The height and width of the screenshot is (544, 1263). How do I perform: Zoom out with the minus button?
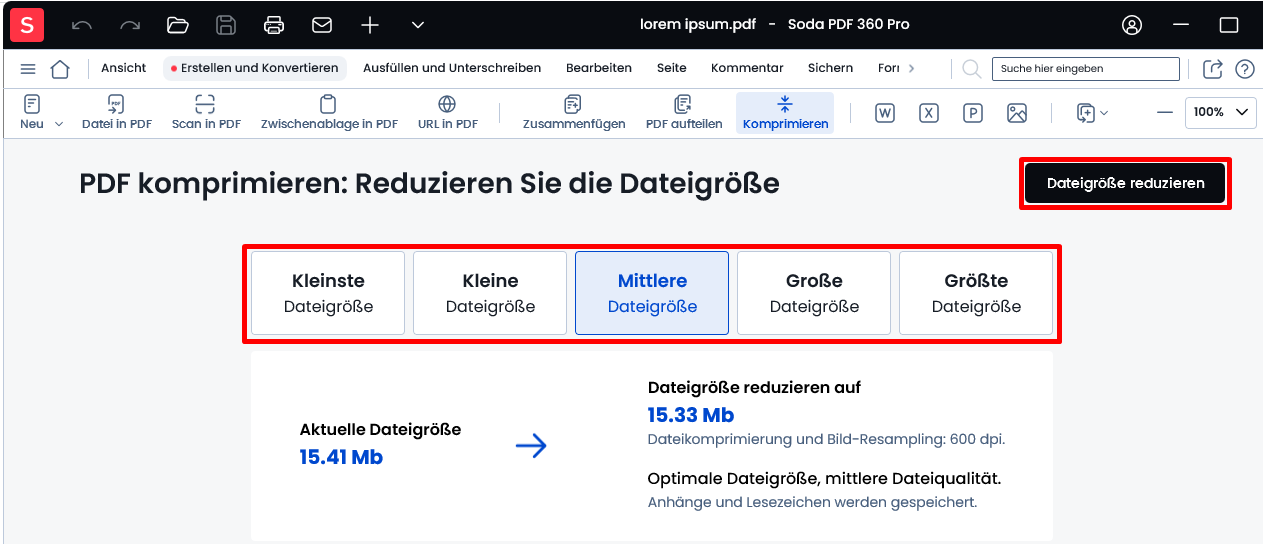[1165, 112]
